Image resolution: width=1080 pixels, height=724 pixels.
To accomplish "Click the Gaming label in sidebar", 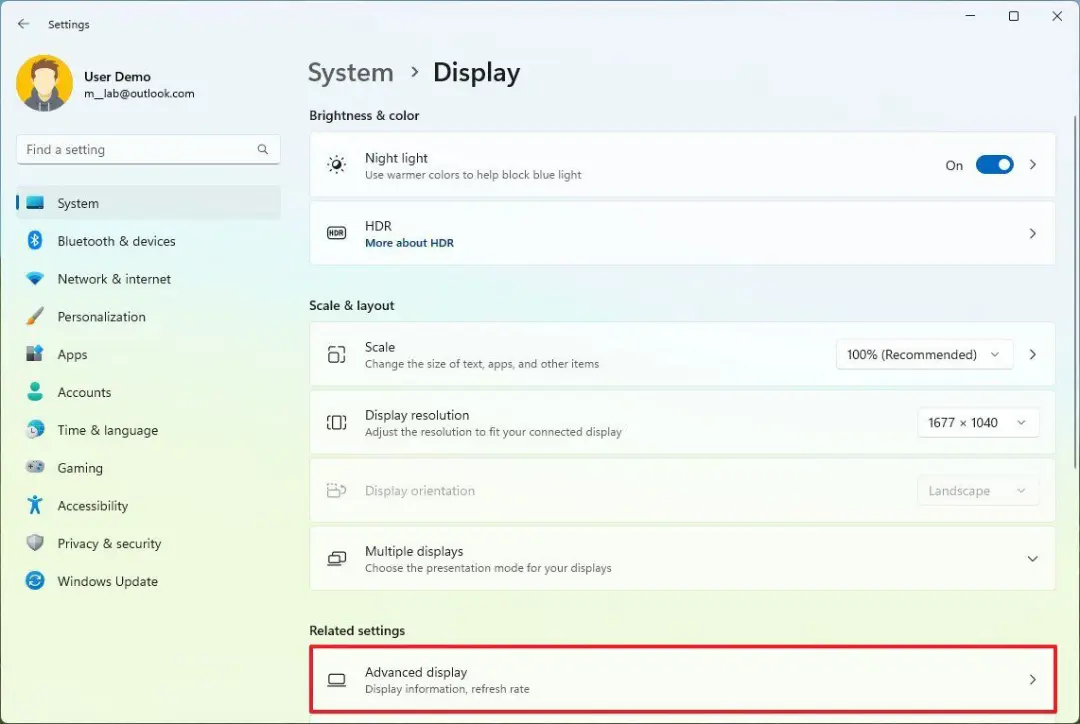I will pos(80,468).
